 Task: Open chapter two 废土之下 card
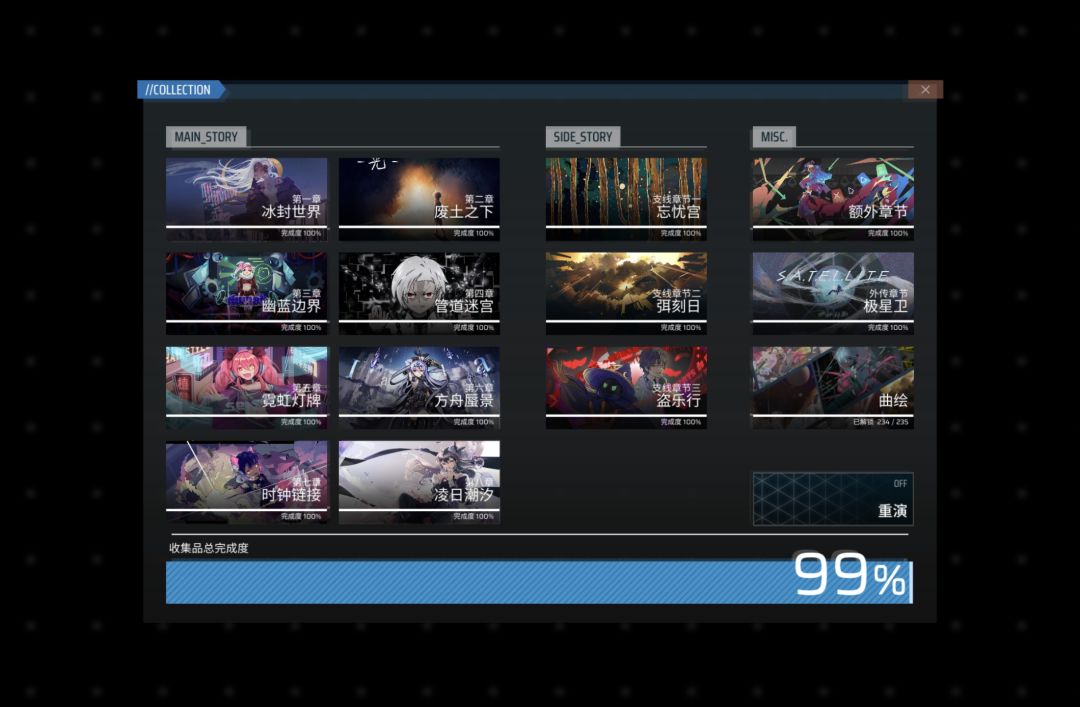tap(419, 198)
